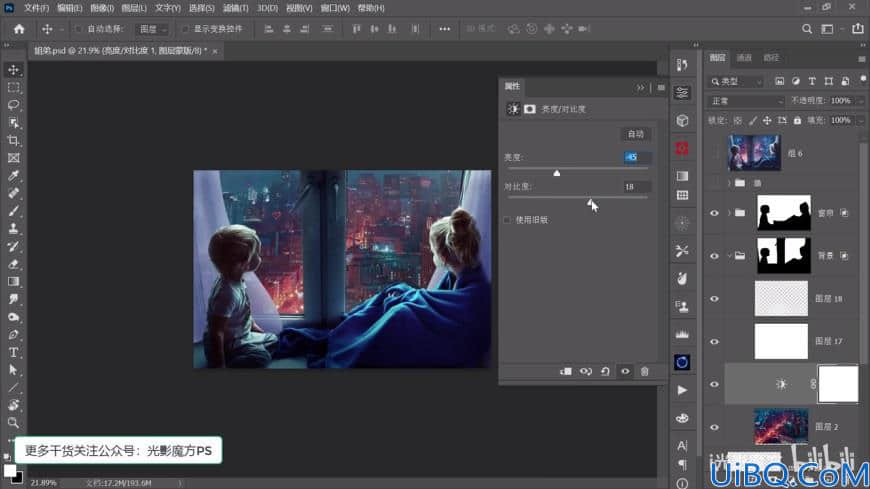Open the 文件(F) menu
The image size is (870, 489).
click(x=37, y=8)
